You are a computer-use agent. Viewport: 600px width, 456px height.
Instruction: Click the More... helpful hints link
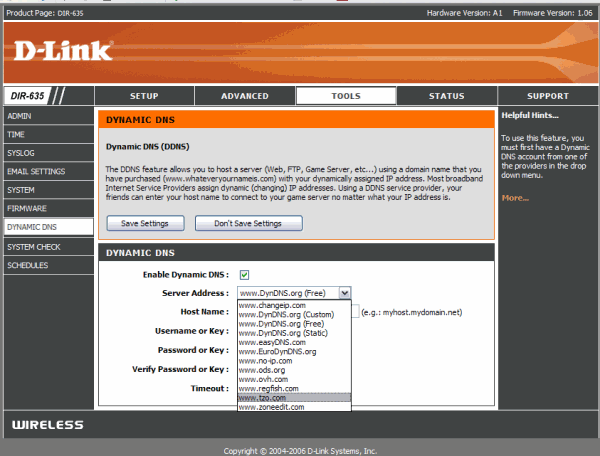515,198
